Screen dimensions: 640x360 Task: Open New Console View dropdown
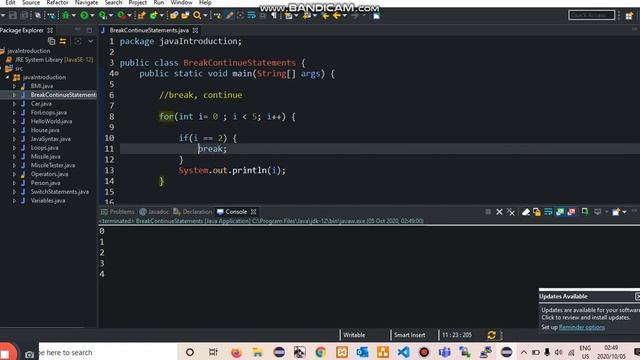point(624,212)
